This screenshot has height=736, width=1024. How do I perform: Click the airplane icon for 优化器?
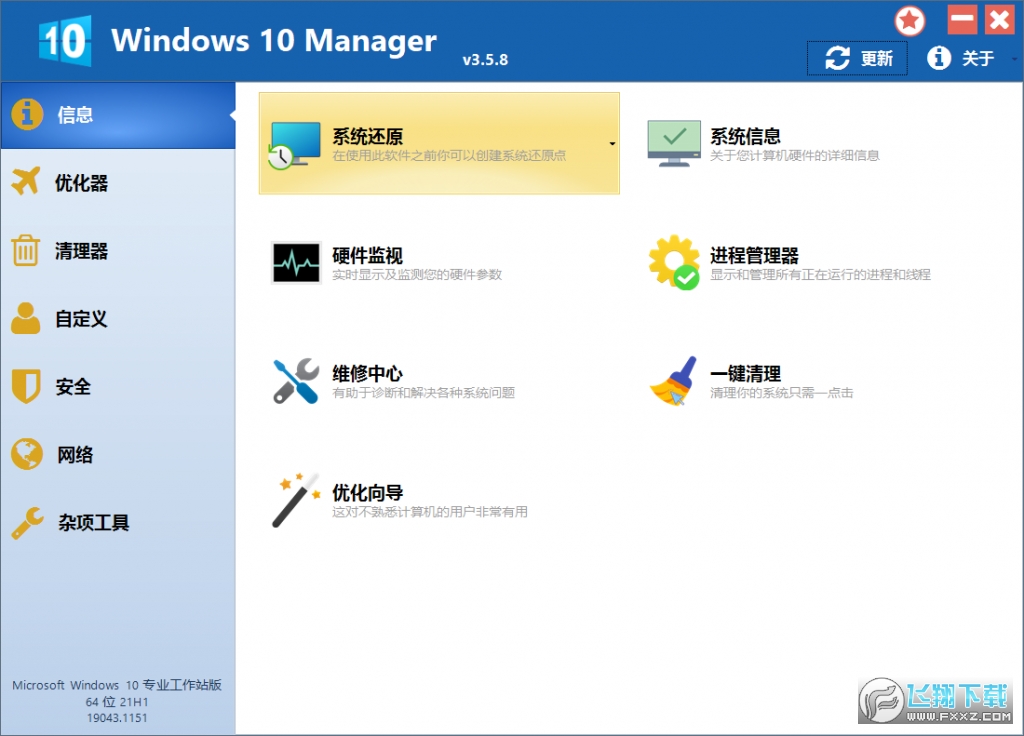26,182
